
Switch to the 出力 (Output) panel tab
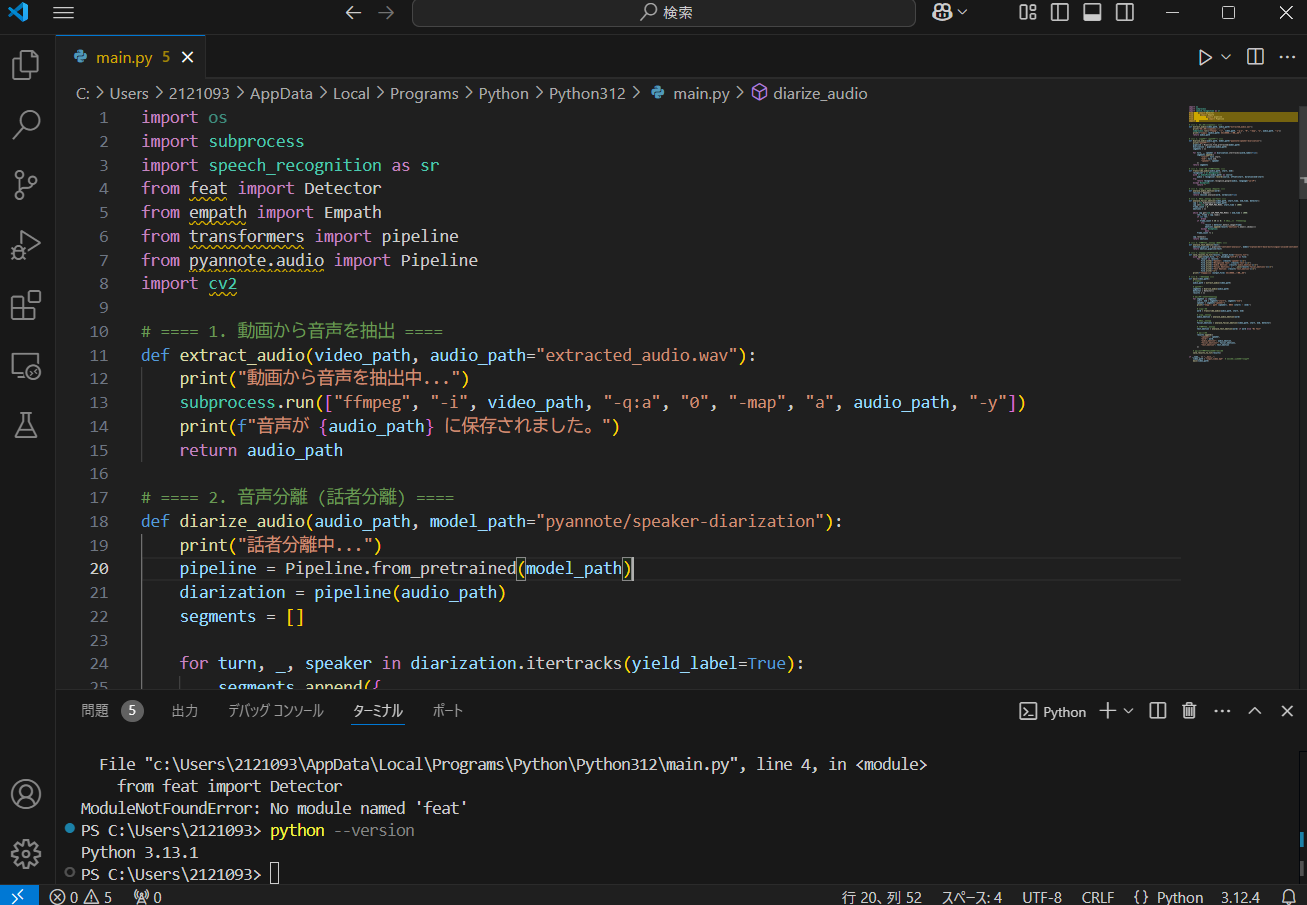[x=185, y=711]
